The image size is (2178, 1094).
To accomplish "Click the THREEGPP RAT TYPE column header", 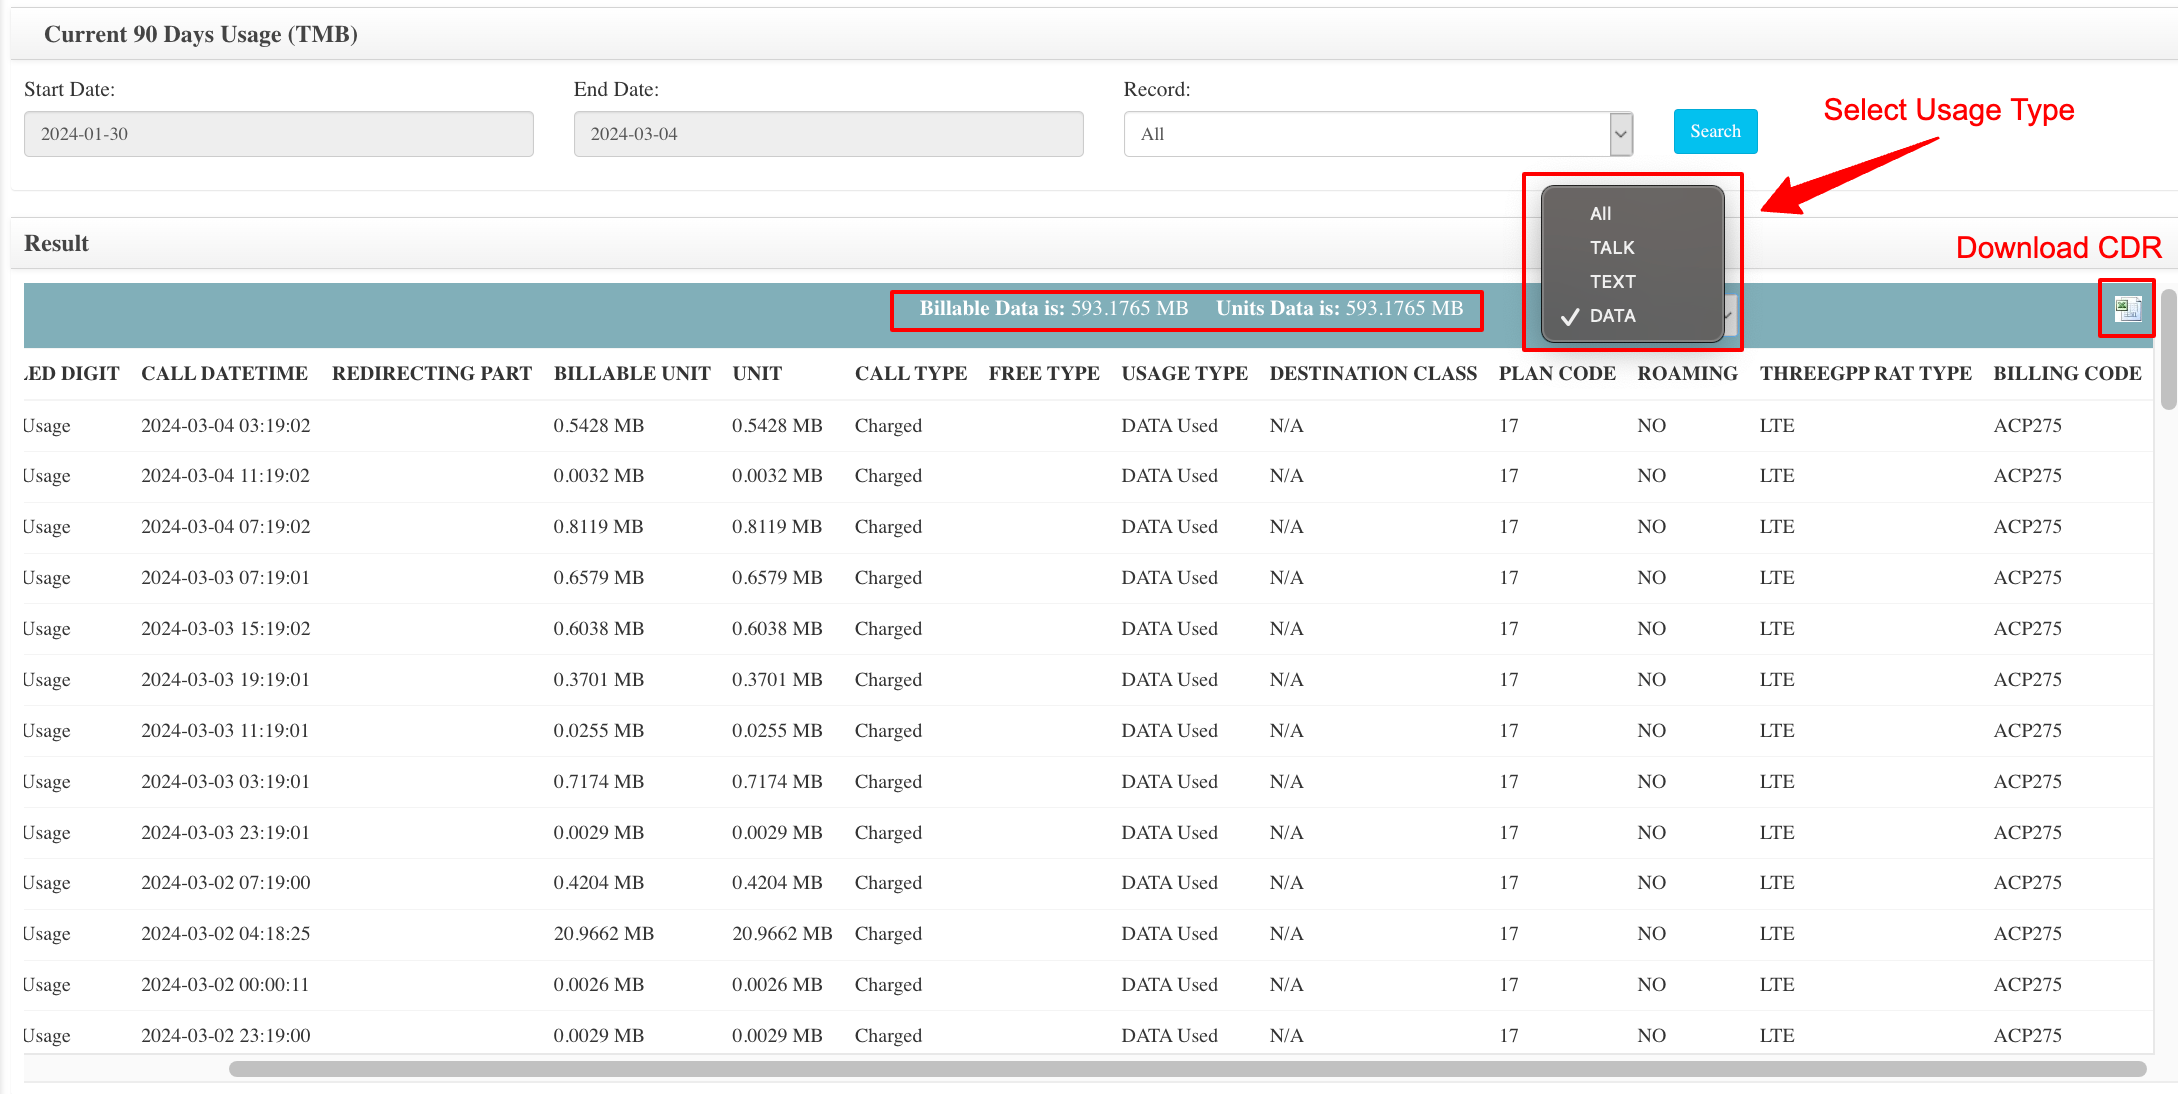I will click(x=1865, y=373).
